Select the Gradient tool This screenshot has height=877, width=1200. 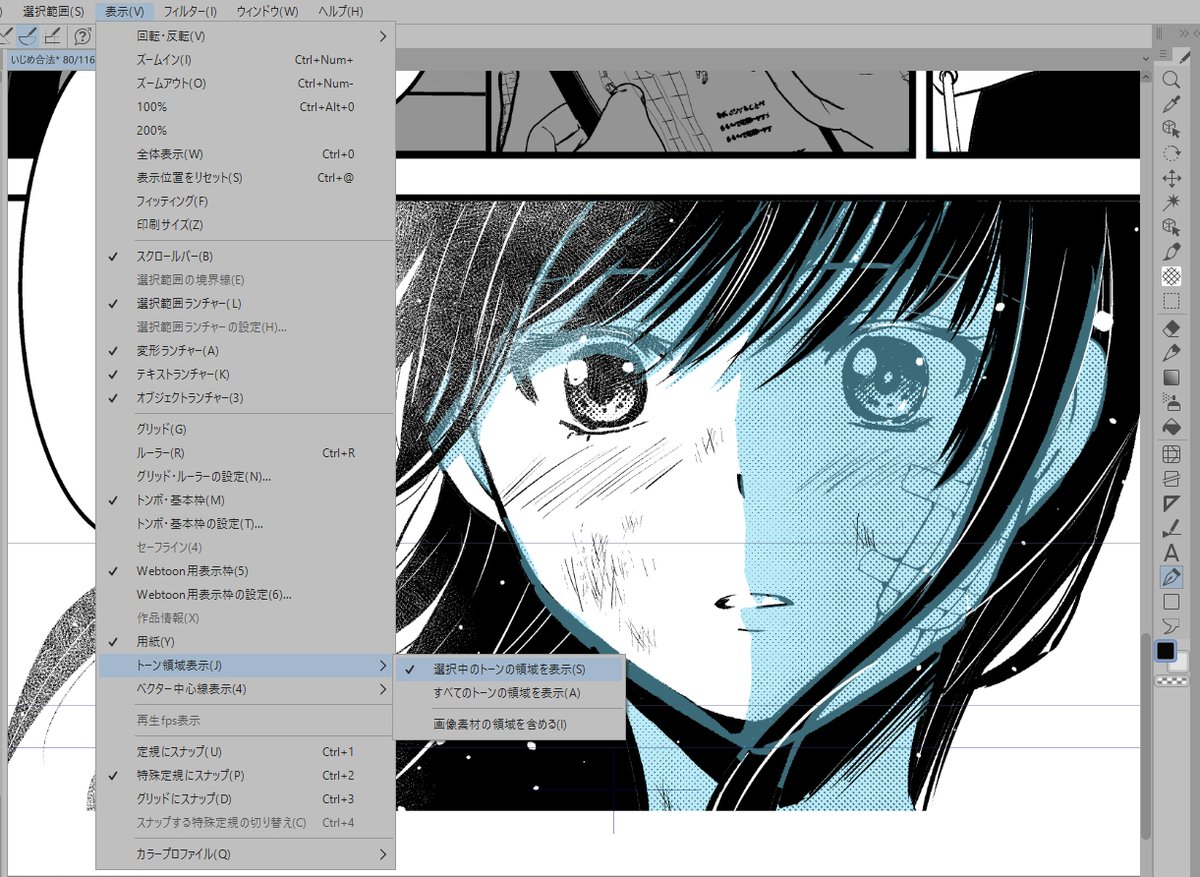click(1171, 378)
